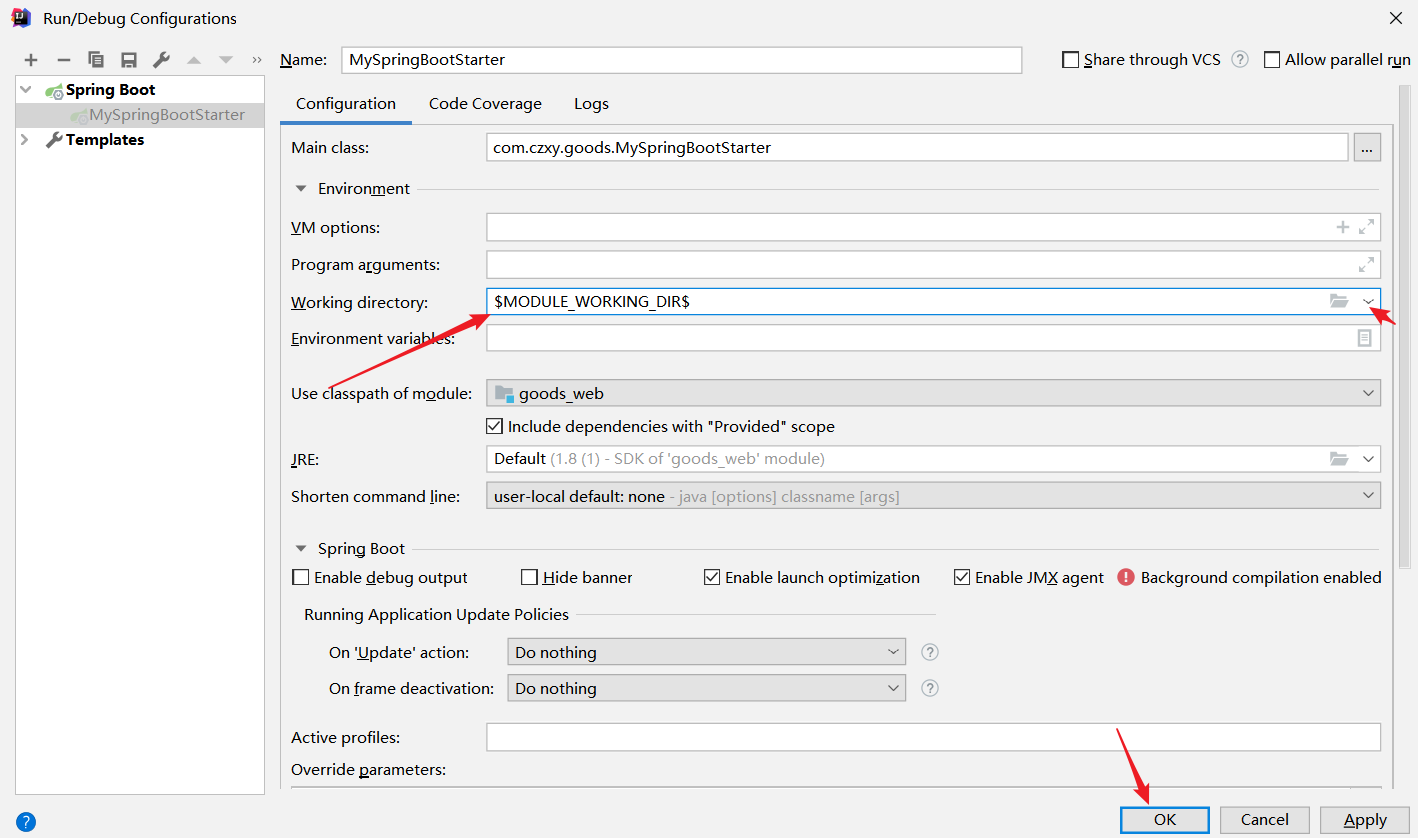Viewport: 1418px width, 838px height.
Task: Open help for 'Update' action policy
Action: pyautogui.click(x=930, y=652)
